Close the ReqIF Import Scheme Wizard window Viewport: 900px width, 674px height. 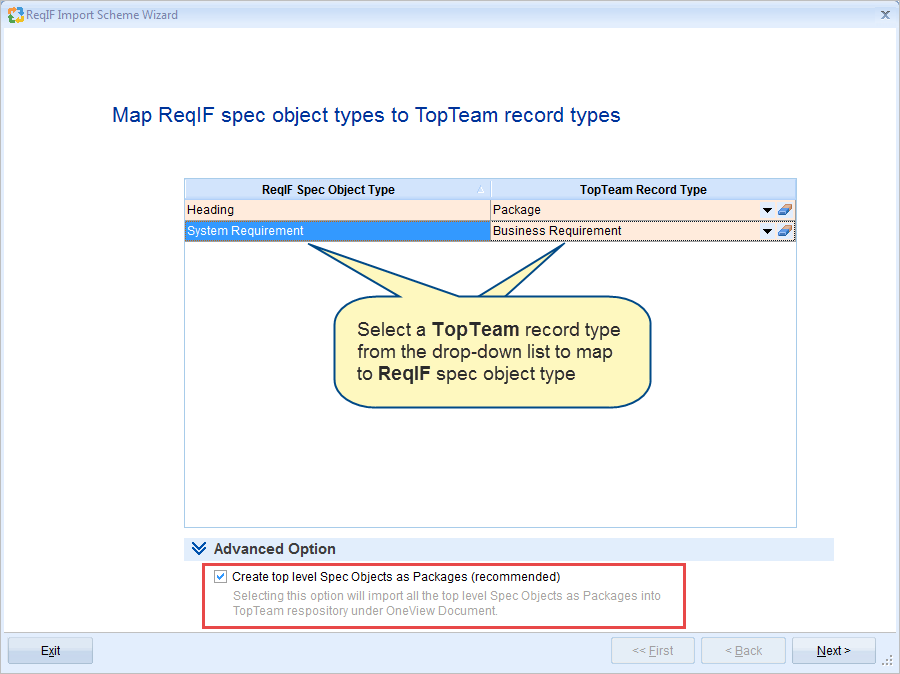[885, 15]
